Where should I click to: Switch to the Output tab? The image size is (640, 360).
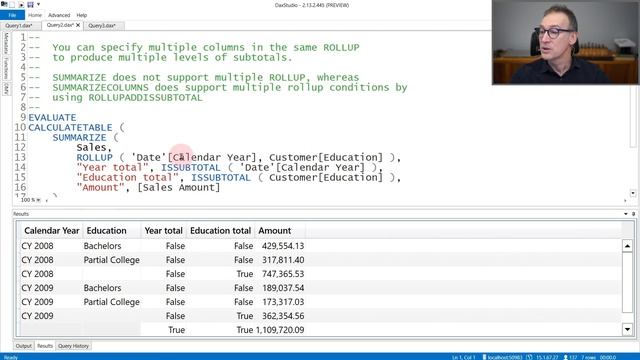tap(24, 346)
